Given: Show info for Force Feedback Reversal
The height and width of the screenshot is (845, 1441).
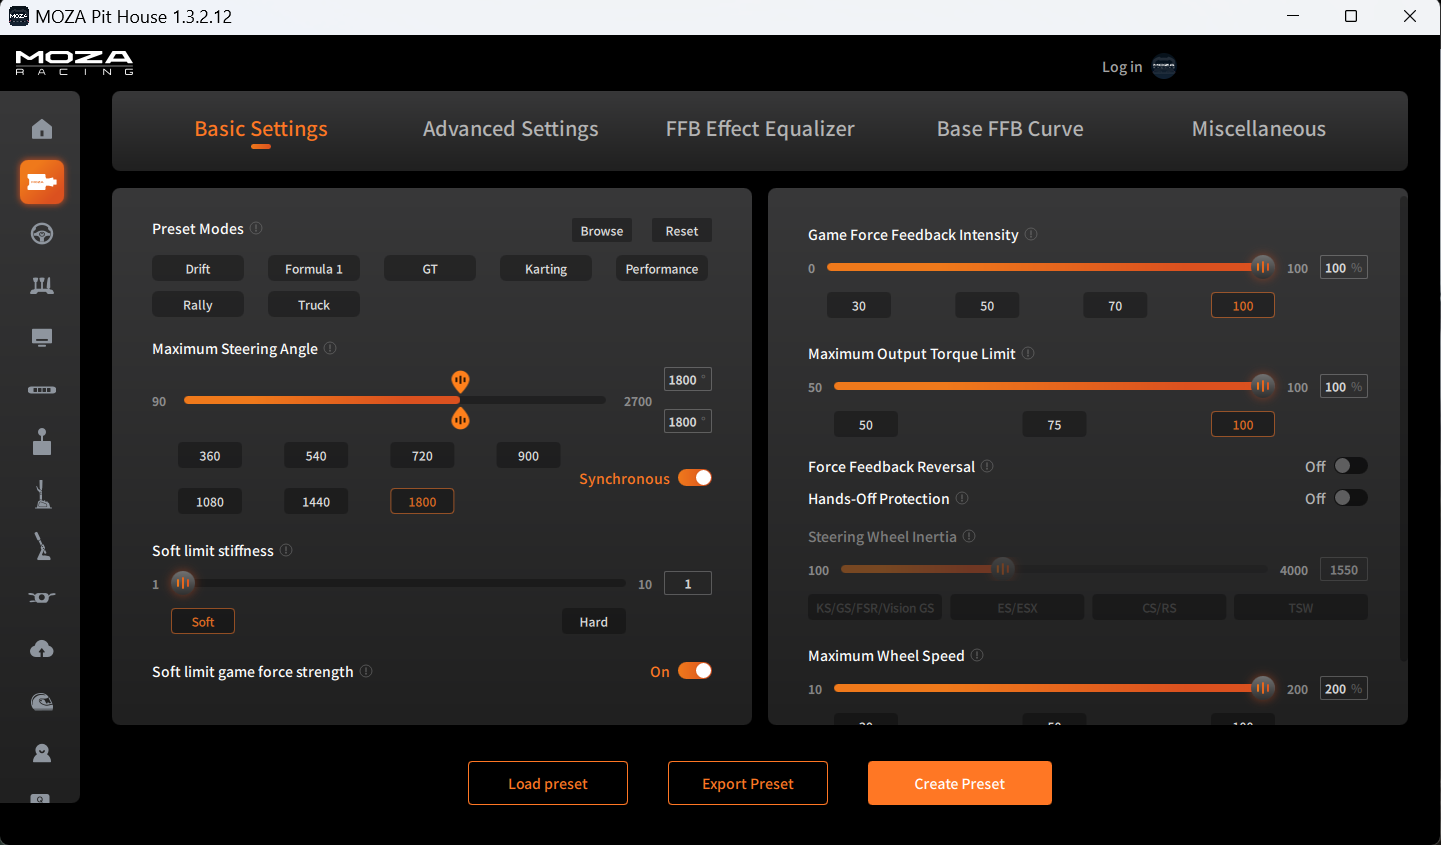Looking at the screenshot, I should click(987, 466).
